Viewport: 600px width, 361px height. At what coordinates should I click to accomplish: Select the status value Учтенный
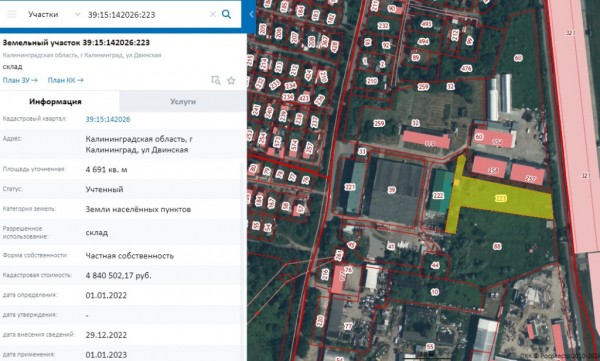point(104,189)
